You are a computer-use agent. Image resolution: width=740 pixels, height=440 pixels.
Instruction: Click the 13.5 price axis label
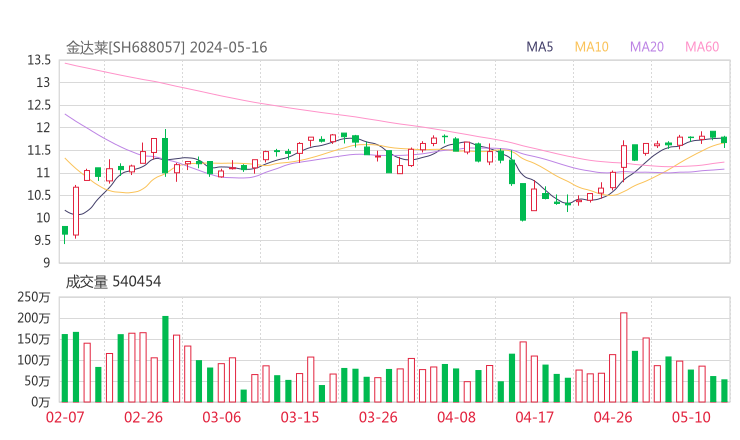coord(39,60)
